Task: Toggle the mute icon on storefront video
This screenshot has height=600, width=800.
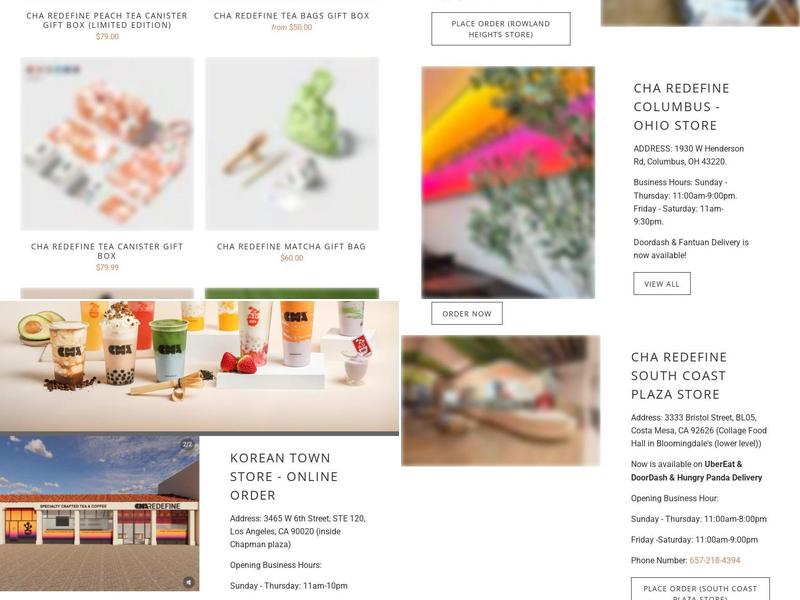Action: pos(188,582)
